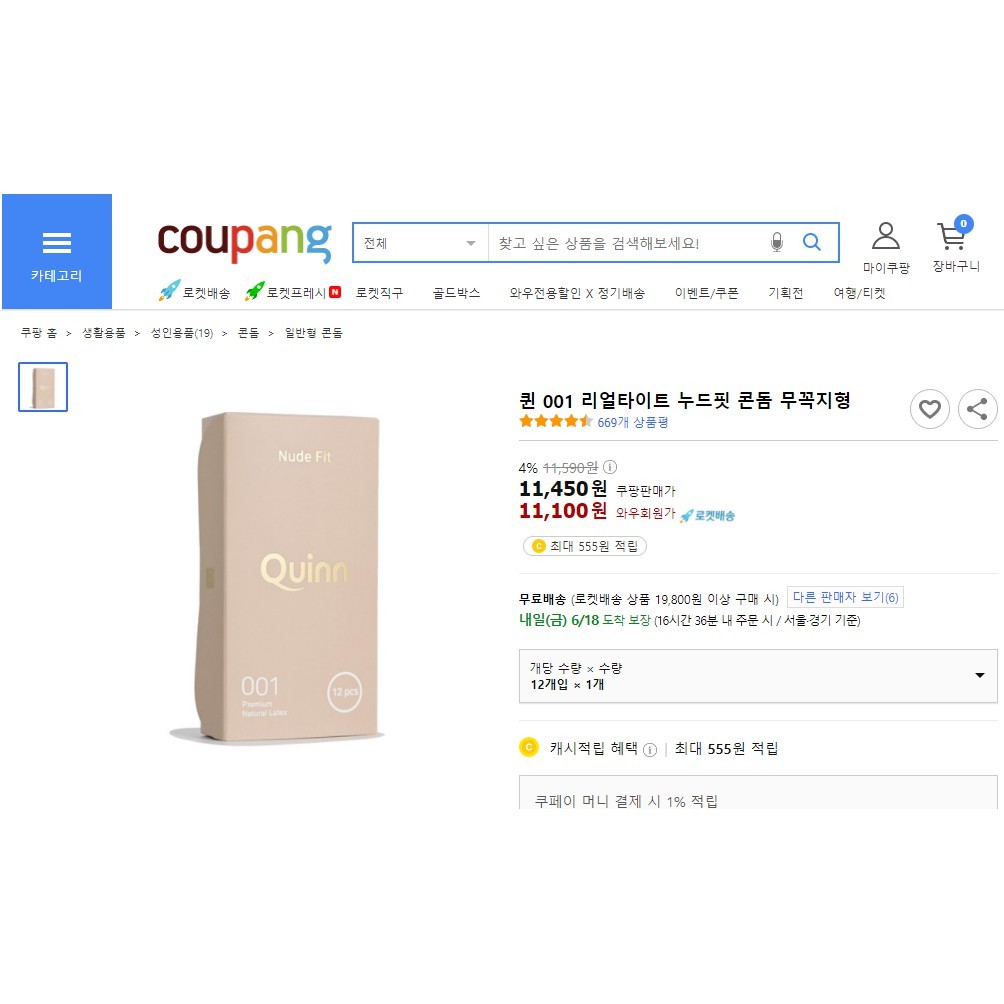Open the 개당 수량 × 수량 option dropdown
Screen dimensions: 1004x1004
coord(758,676)
